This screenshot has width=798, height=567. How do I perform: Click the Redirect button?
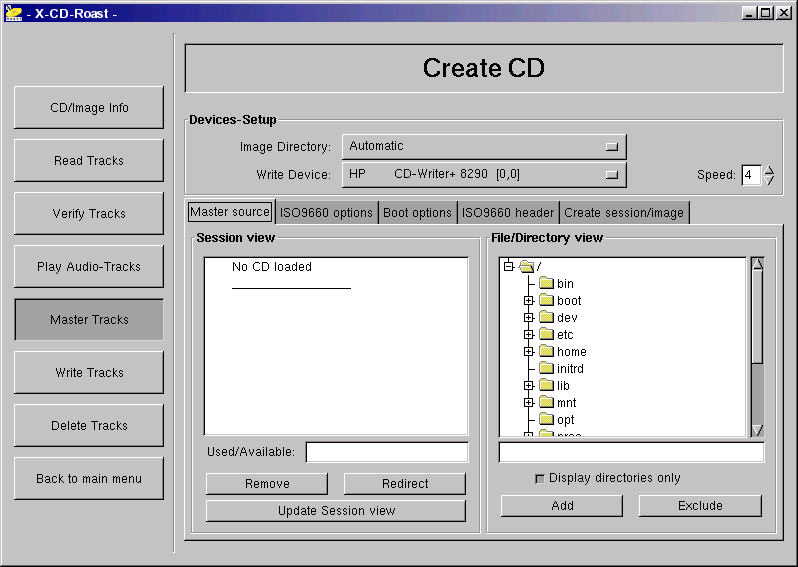405,484
